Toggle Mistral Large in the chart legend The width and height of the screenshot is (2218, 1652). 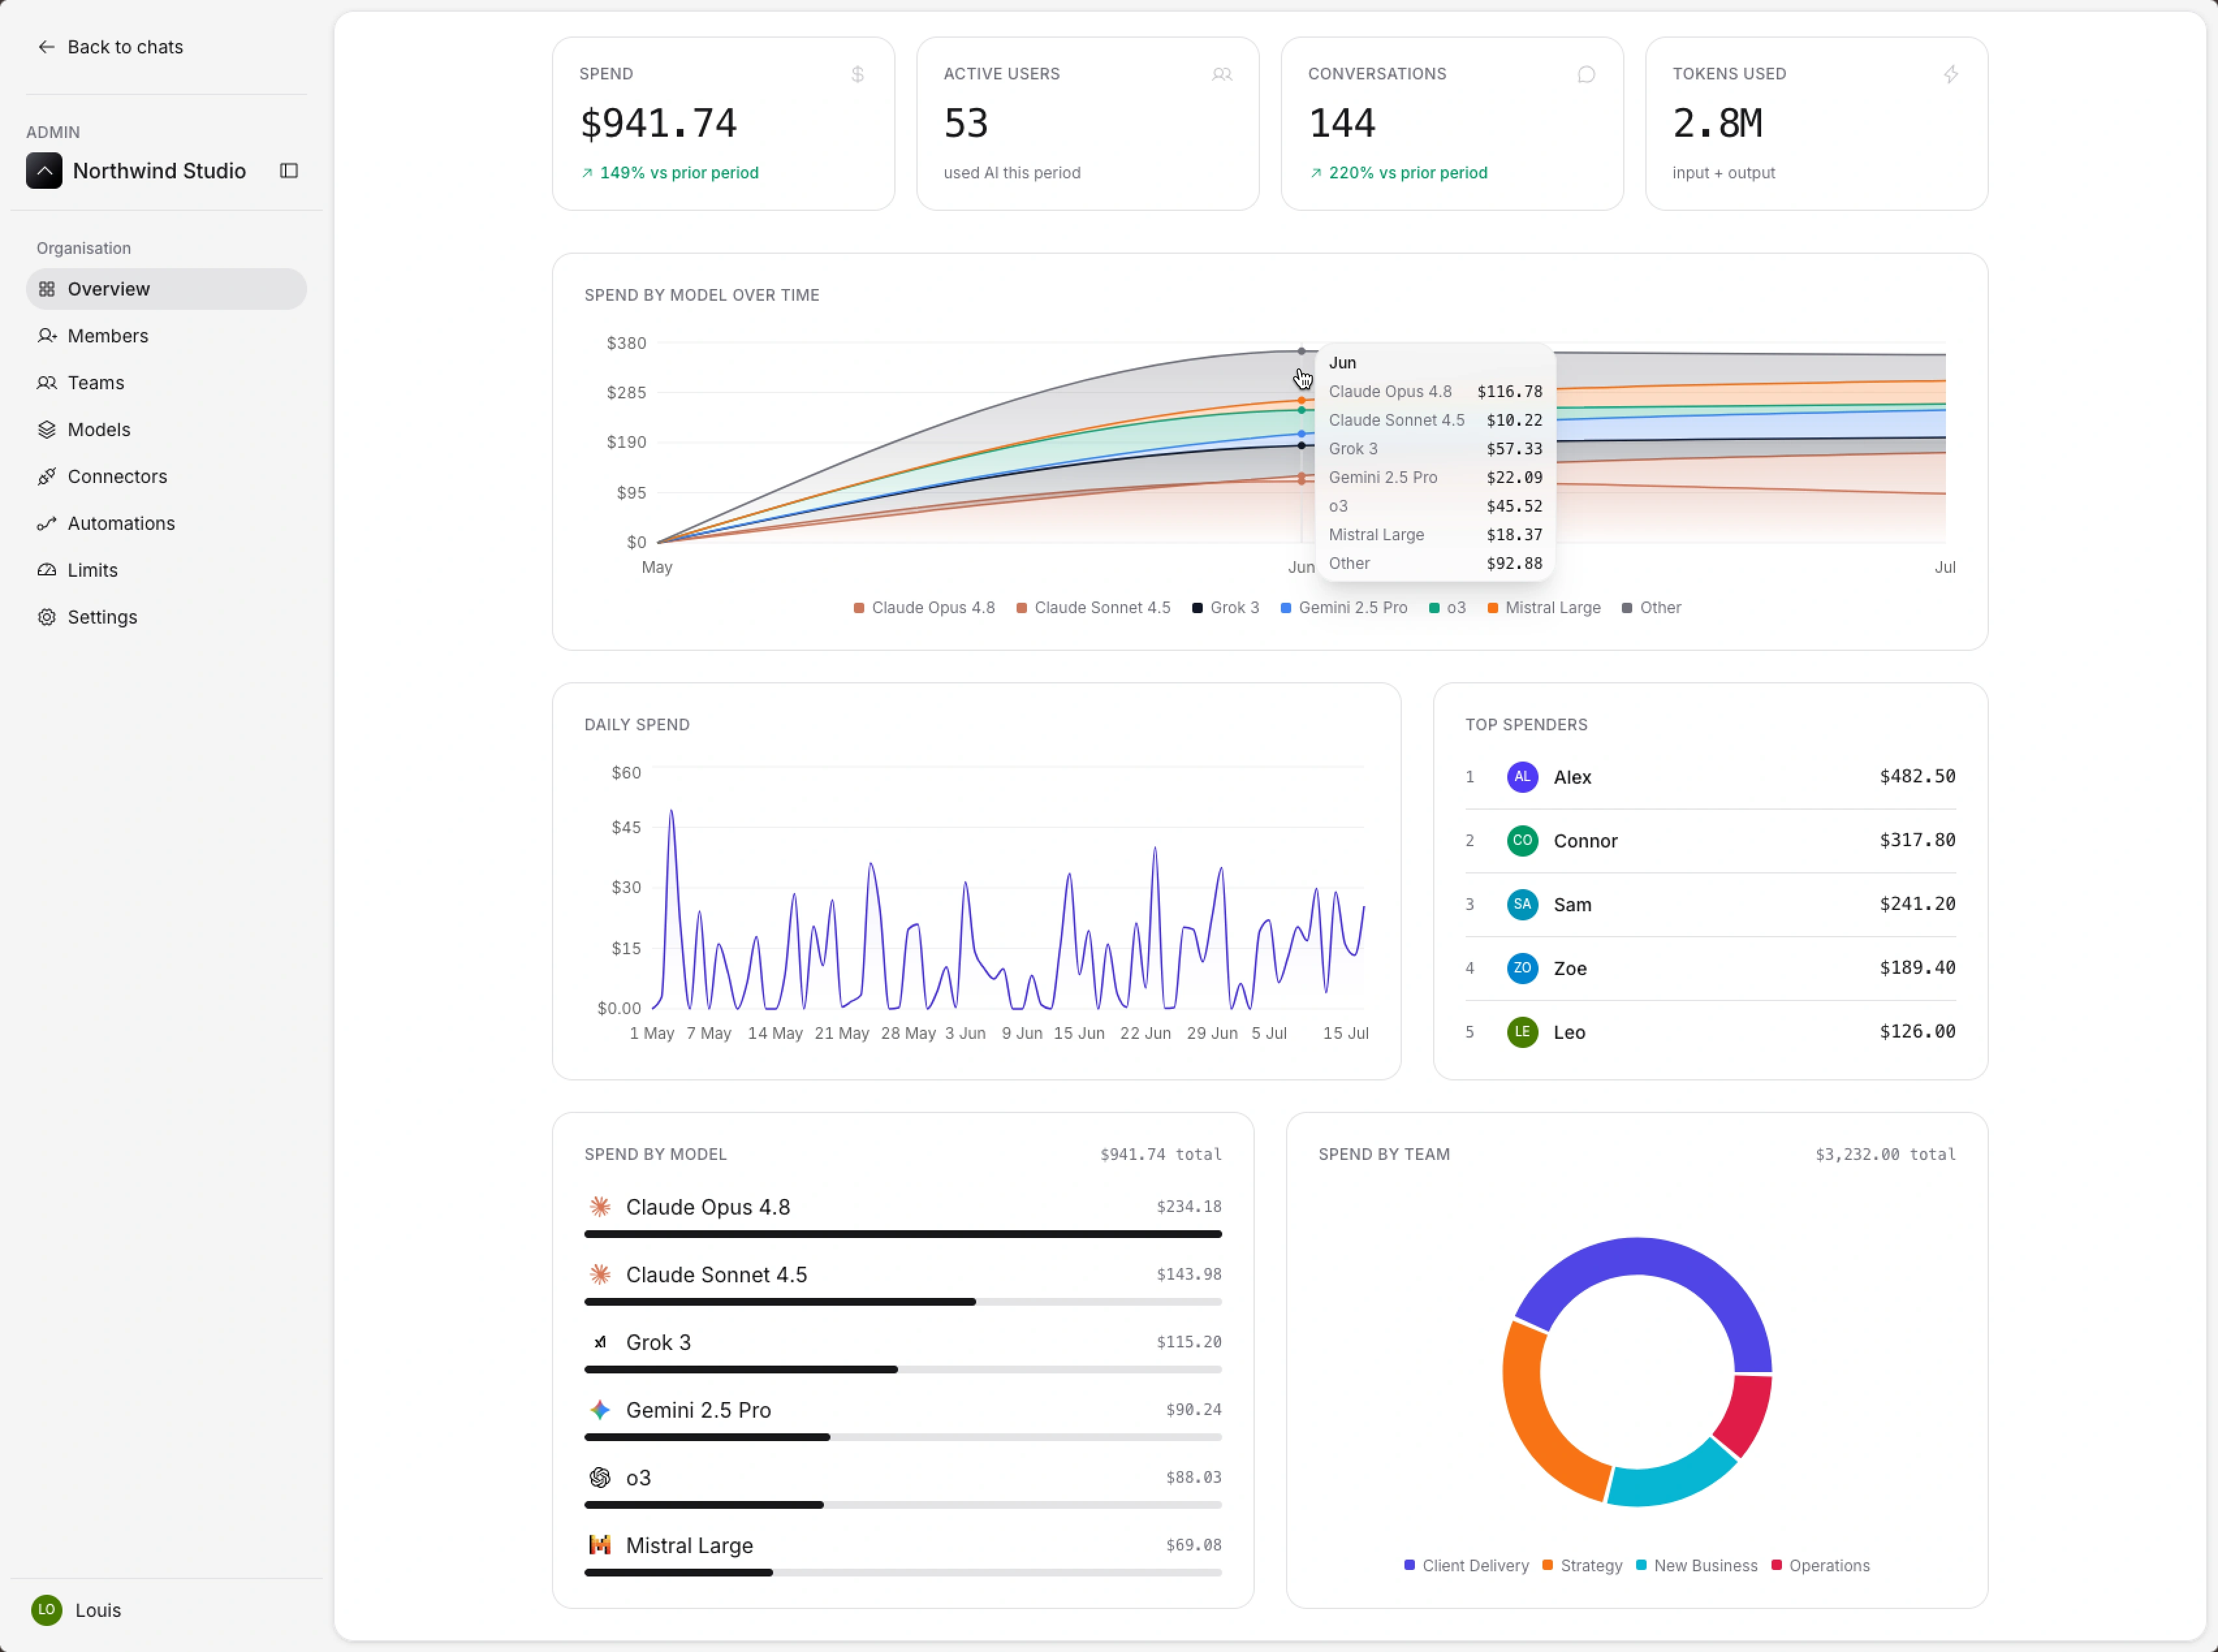point(1543,608)
